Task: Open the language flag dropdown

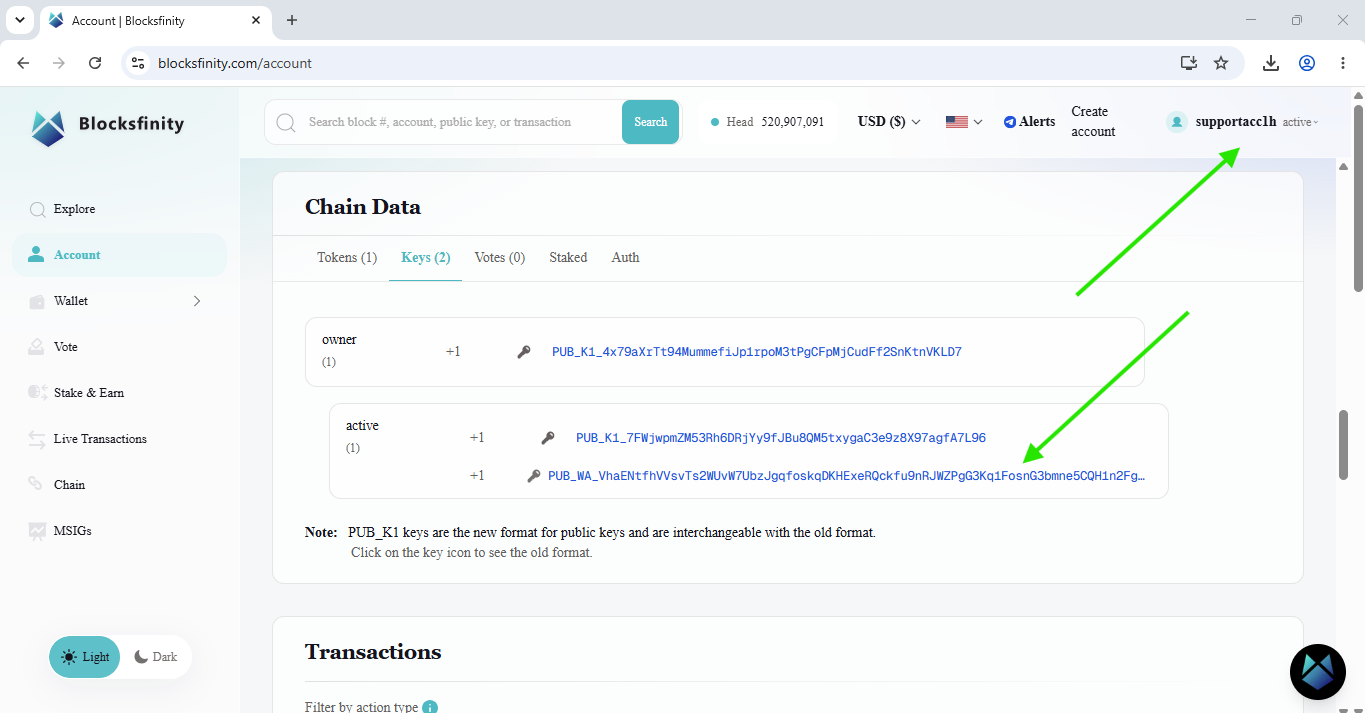Action: tap(964, 122)
